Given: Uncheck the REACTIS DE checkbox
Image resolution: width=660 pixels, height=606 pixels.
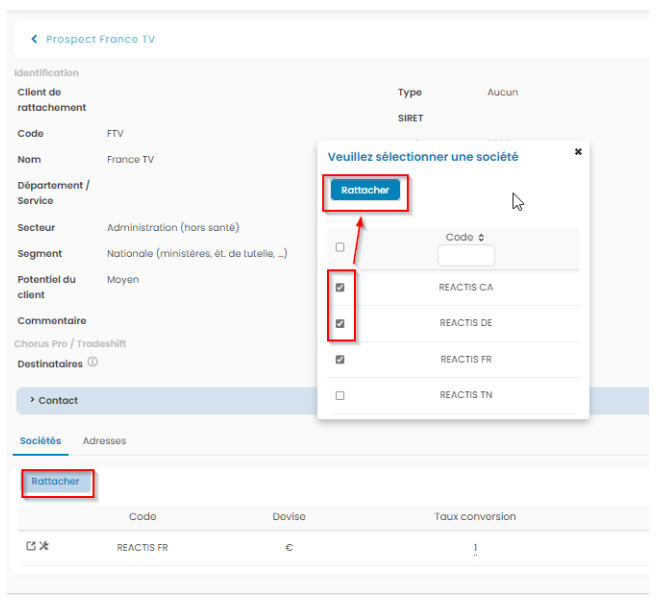Looking at the screenshot, I should click(x=340, y=324).
